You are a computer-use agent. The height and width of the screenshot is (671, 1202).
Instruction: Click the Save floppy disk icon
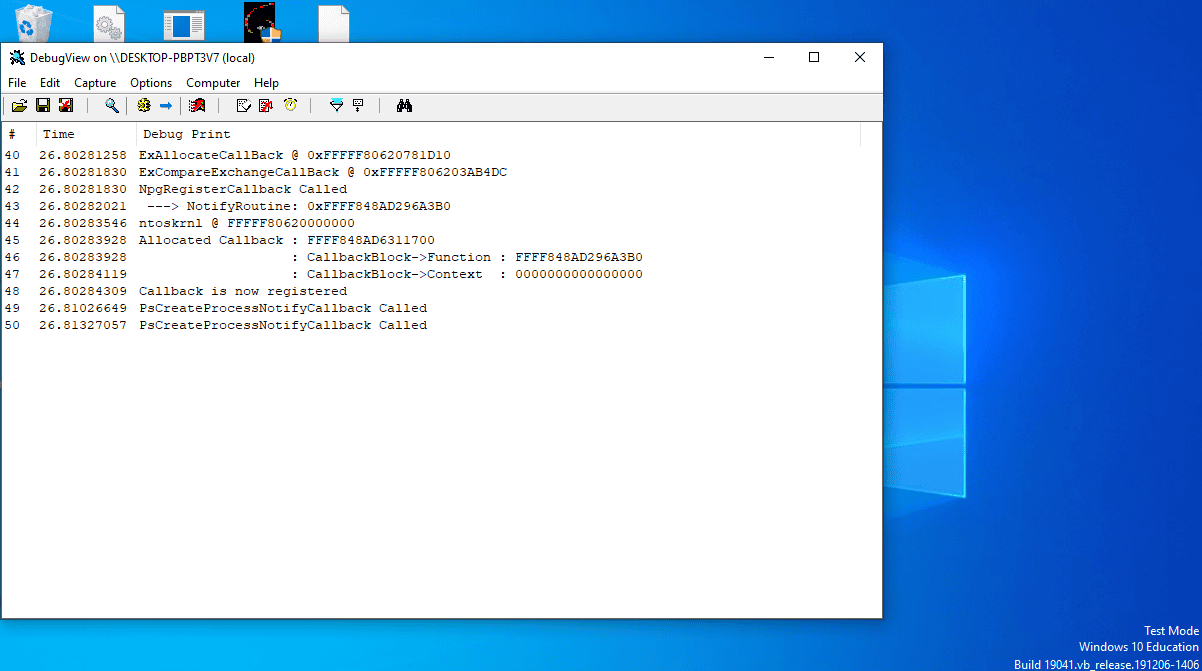pos(43,106)
